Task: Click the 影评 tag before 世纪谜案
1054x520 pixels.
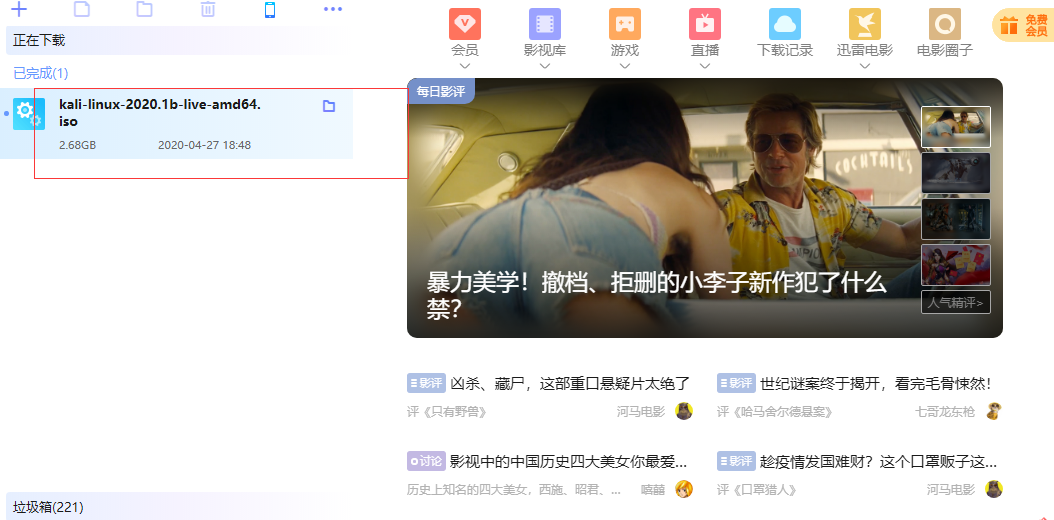Action: tap(736, 384)
